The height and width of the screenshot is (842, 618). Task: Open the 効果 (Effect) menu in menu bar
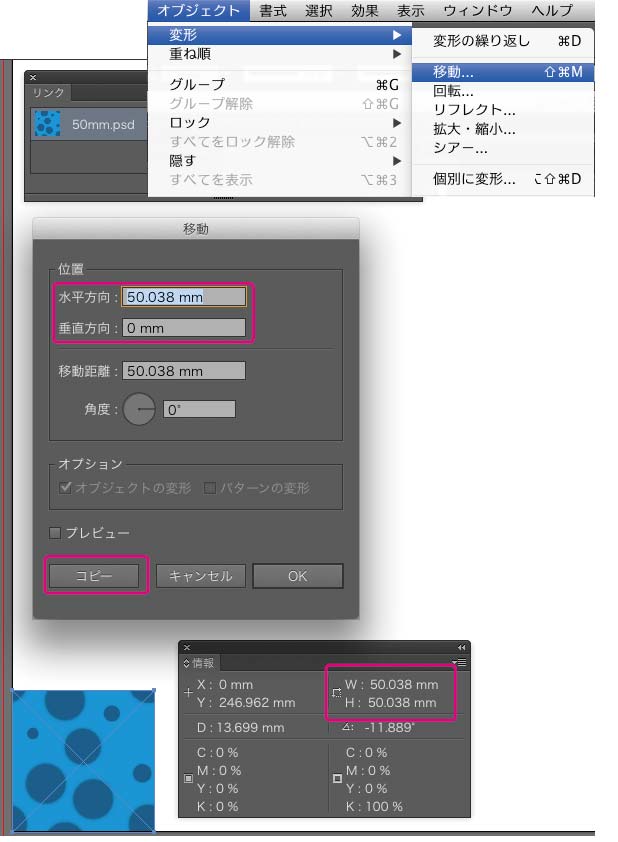click(x=364, y=11)
